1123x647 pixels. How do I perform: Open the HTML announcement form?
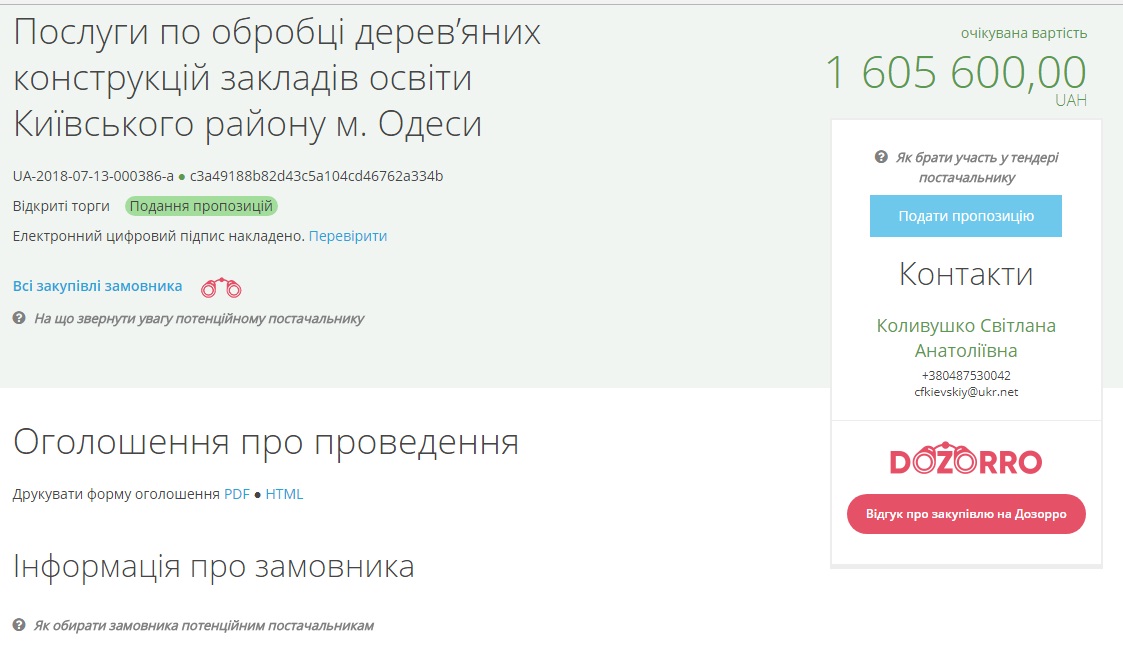click(x=284, y=494)
